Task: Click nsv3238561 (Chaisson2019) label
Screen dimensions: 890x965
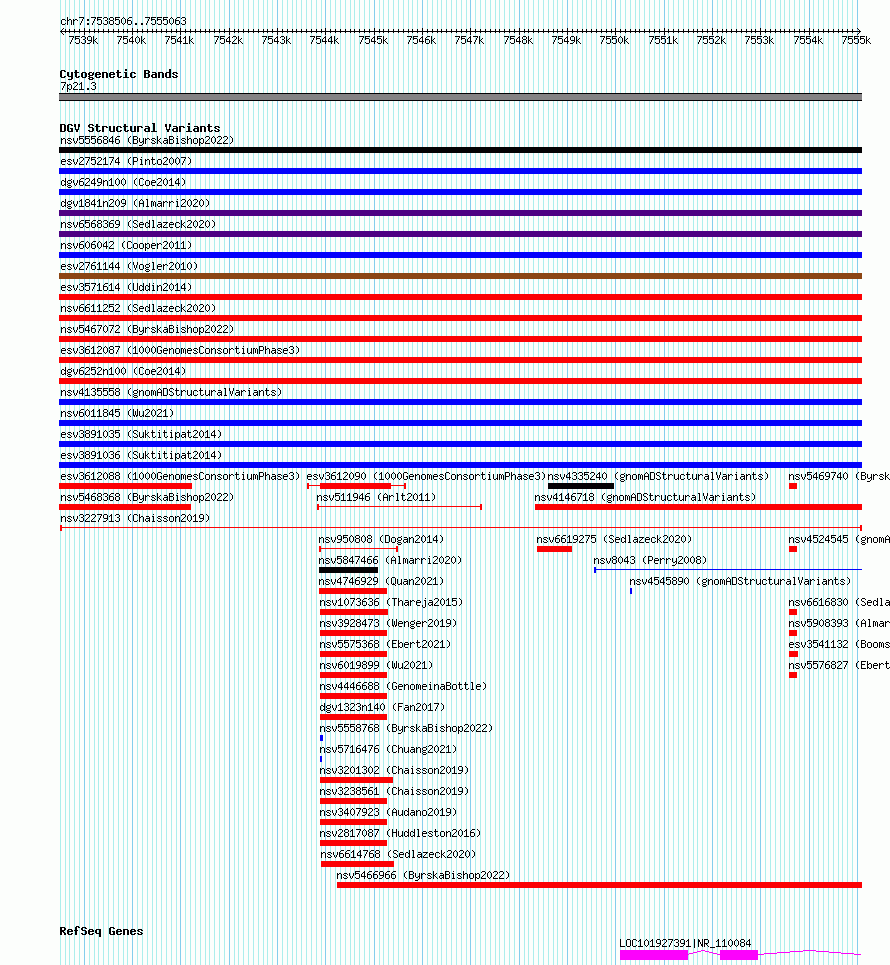Action: [x=394, y=791]
